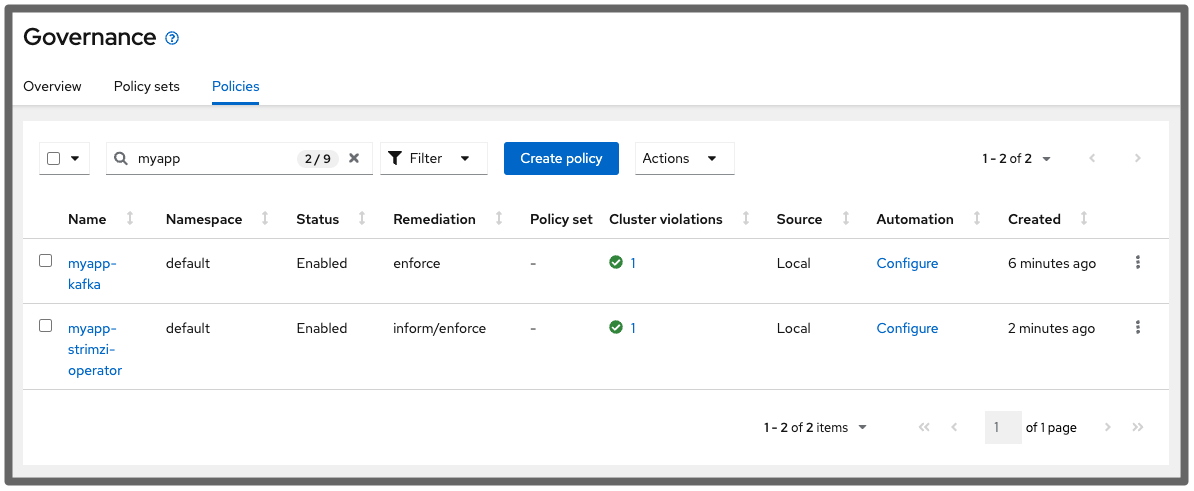This screenshot has height=491, width=1194.
Task: Sort table by Name column icon
Action: (x=130, y=219)
